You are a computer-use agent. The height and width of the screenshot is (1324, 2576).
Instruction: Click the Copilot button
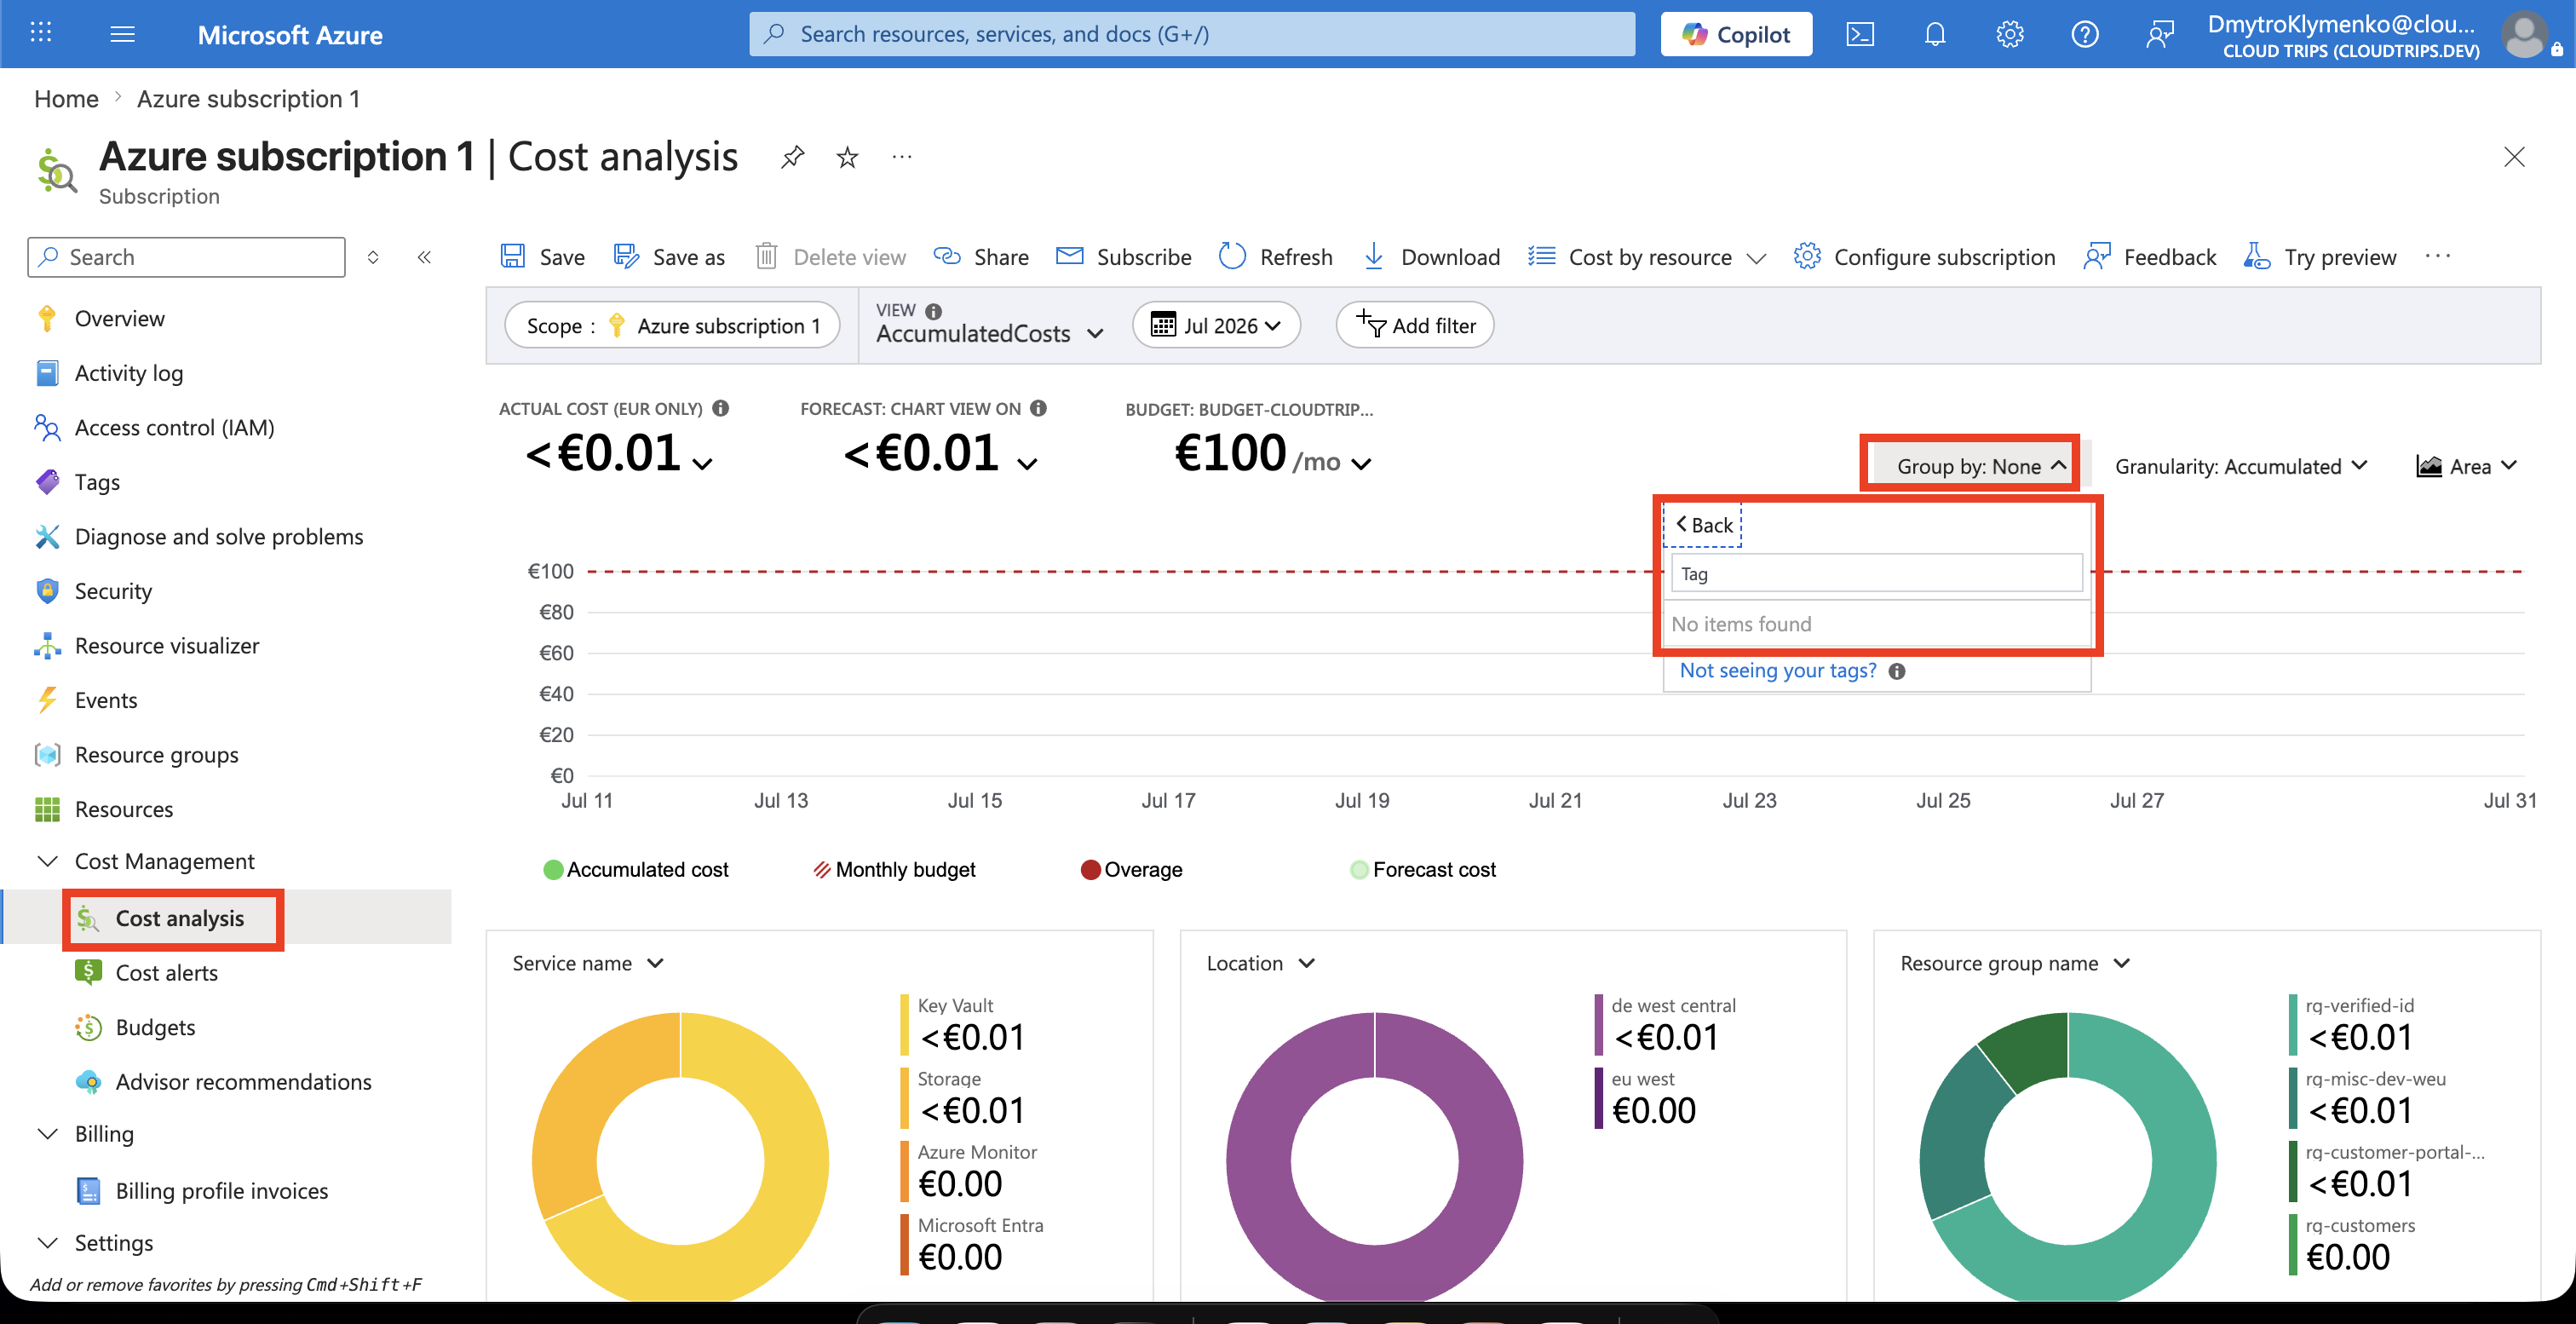coord(1735,34)
